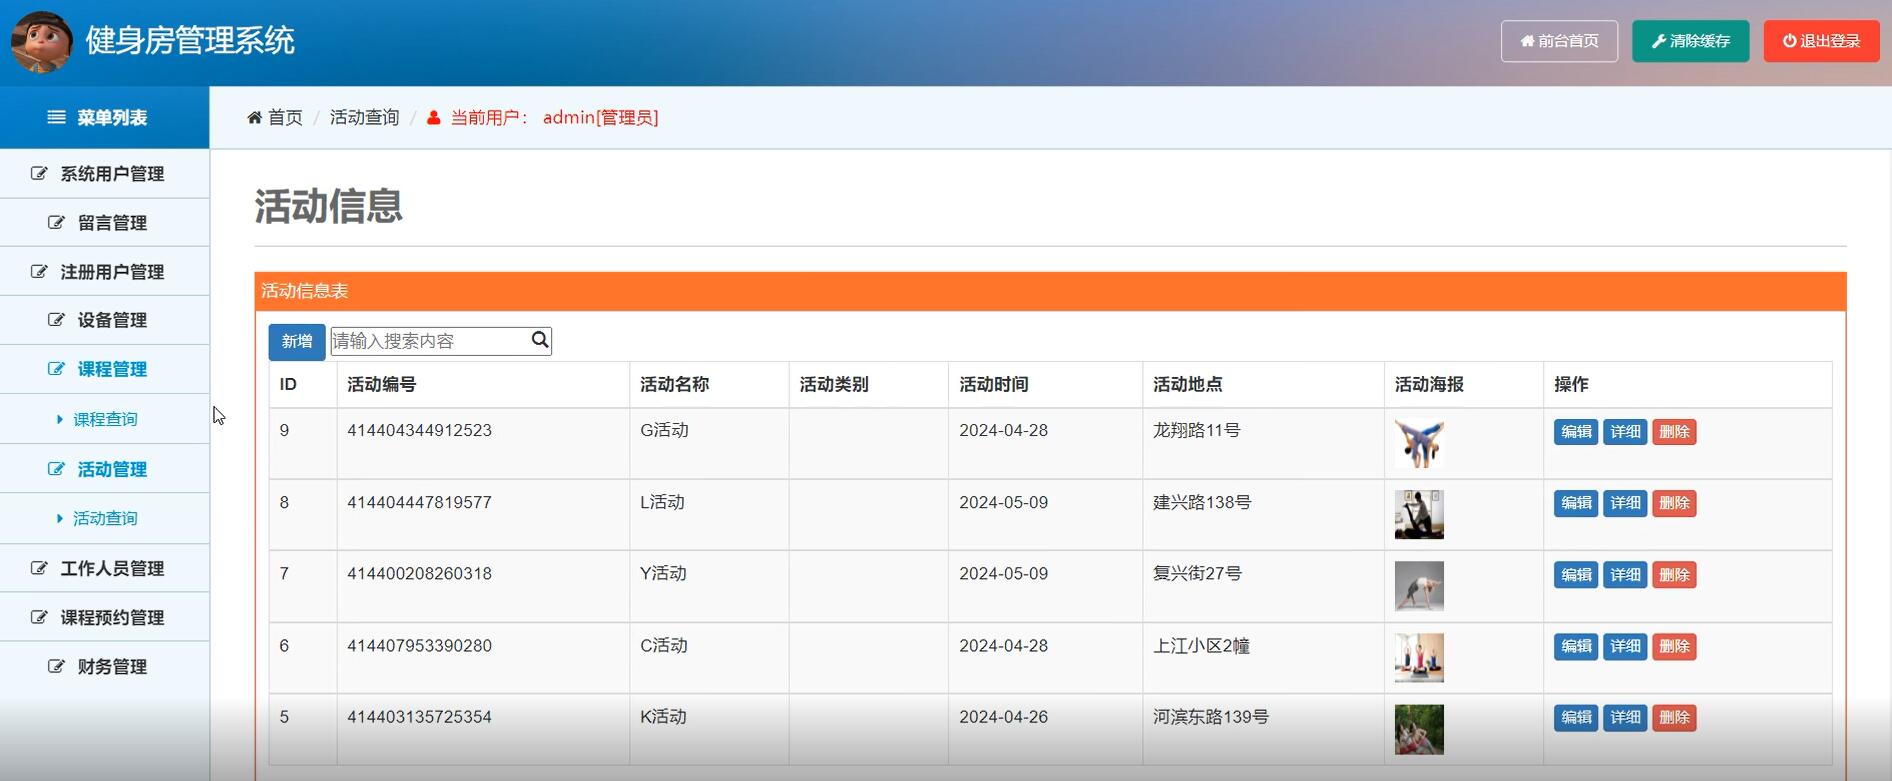Open the 前台首页 button

(x=1559, y=41)
